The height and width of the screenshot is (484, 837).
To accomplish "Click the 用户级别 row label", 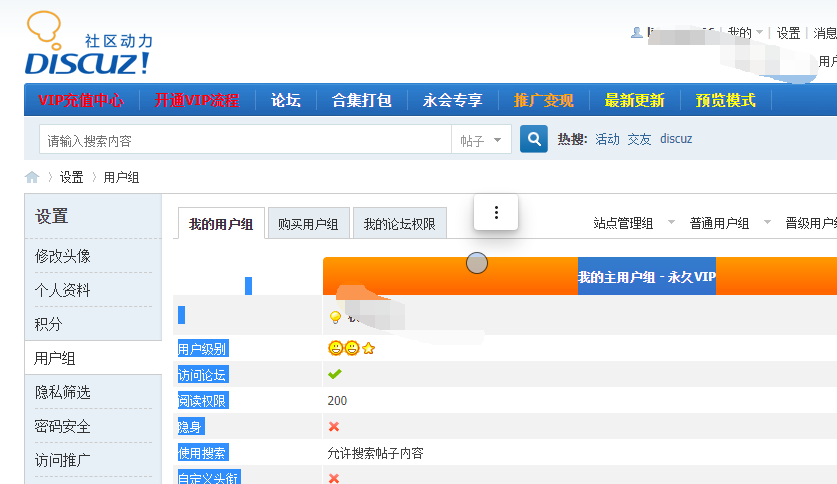I will point(202,349).
